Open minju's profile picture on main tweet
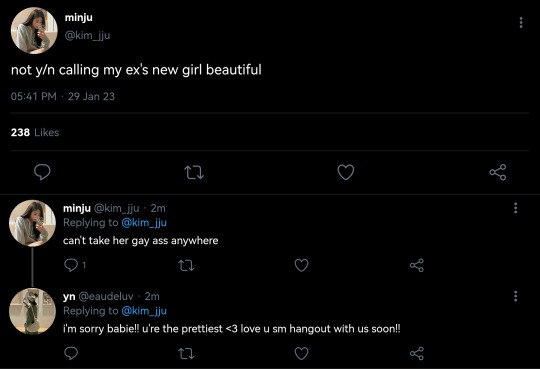The height and width of the screenshot is (369, 540). (x=34, y=31)
